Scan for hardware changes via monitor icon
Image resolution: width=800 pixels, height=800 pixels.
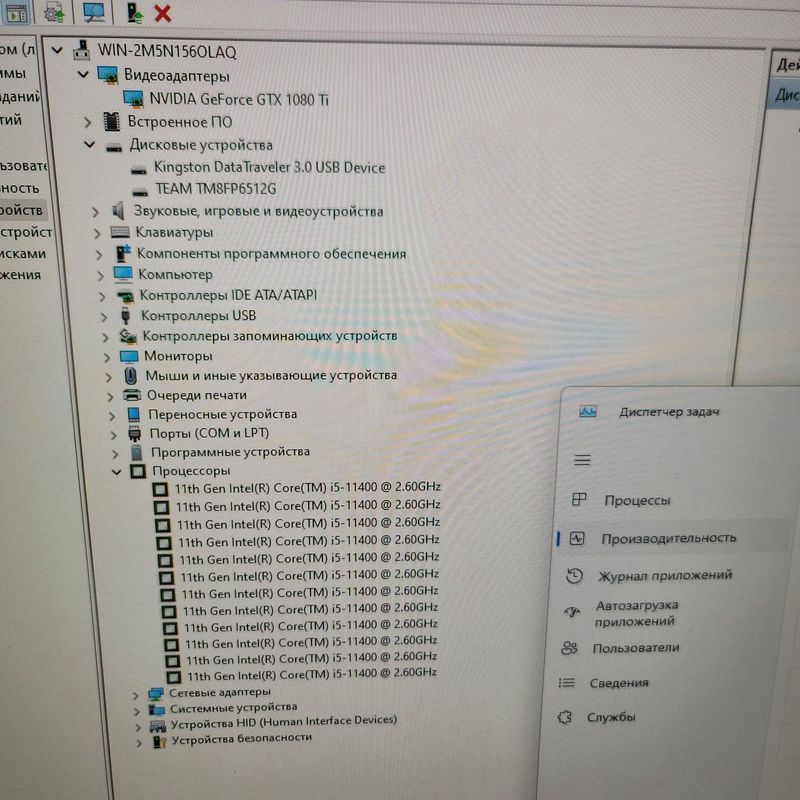93,12
